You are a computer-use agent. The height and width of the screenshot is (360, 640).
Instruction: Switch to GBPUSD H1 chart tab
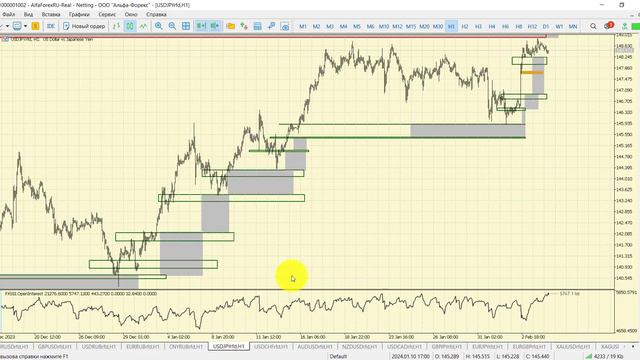pos(54,347)
